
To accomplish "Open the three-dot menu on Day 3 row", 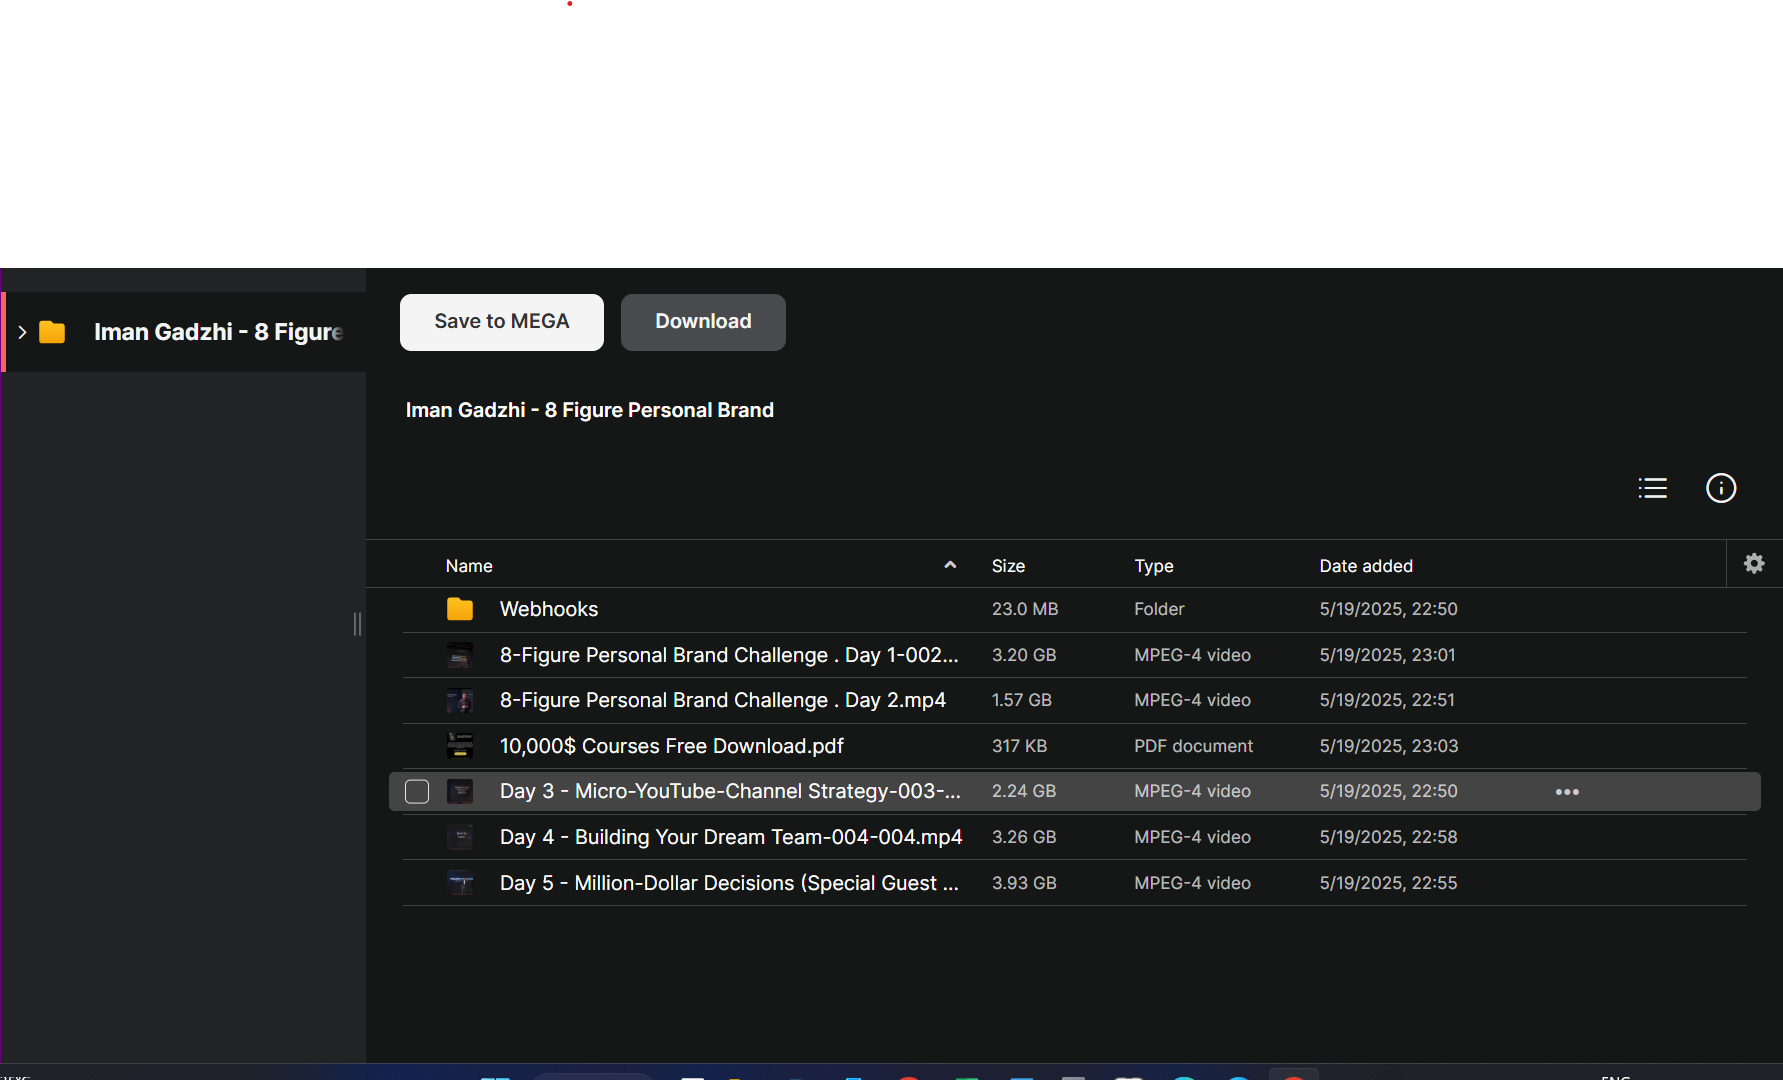I will pos(1567,792).
